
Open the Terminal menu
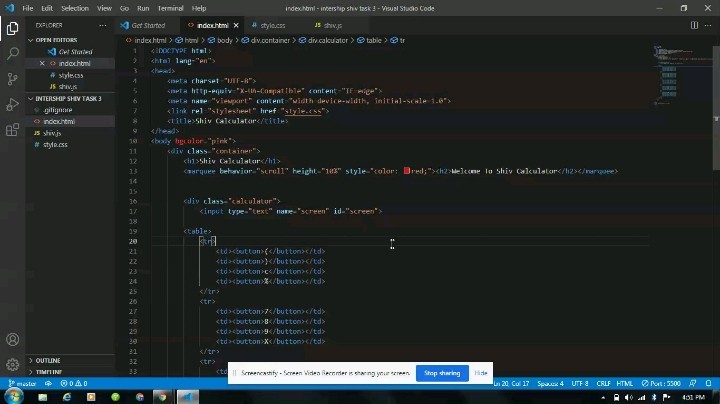[x=169, y=8]
